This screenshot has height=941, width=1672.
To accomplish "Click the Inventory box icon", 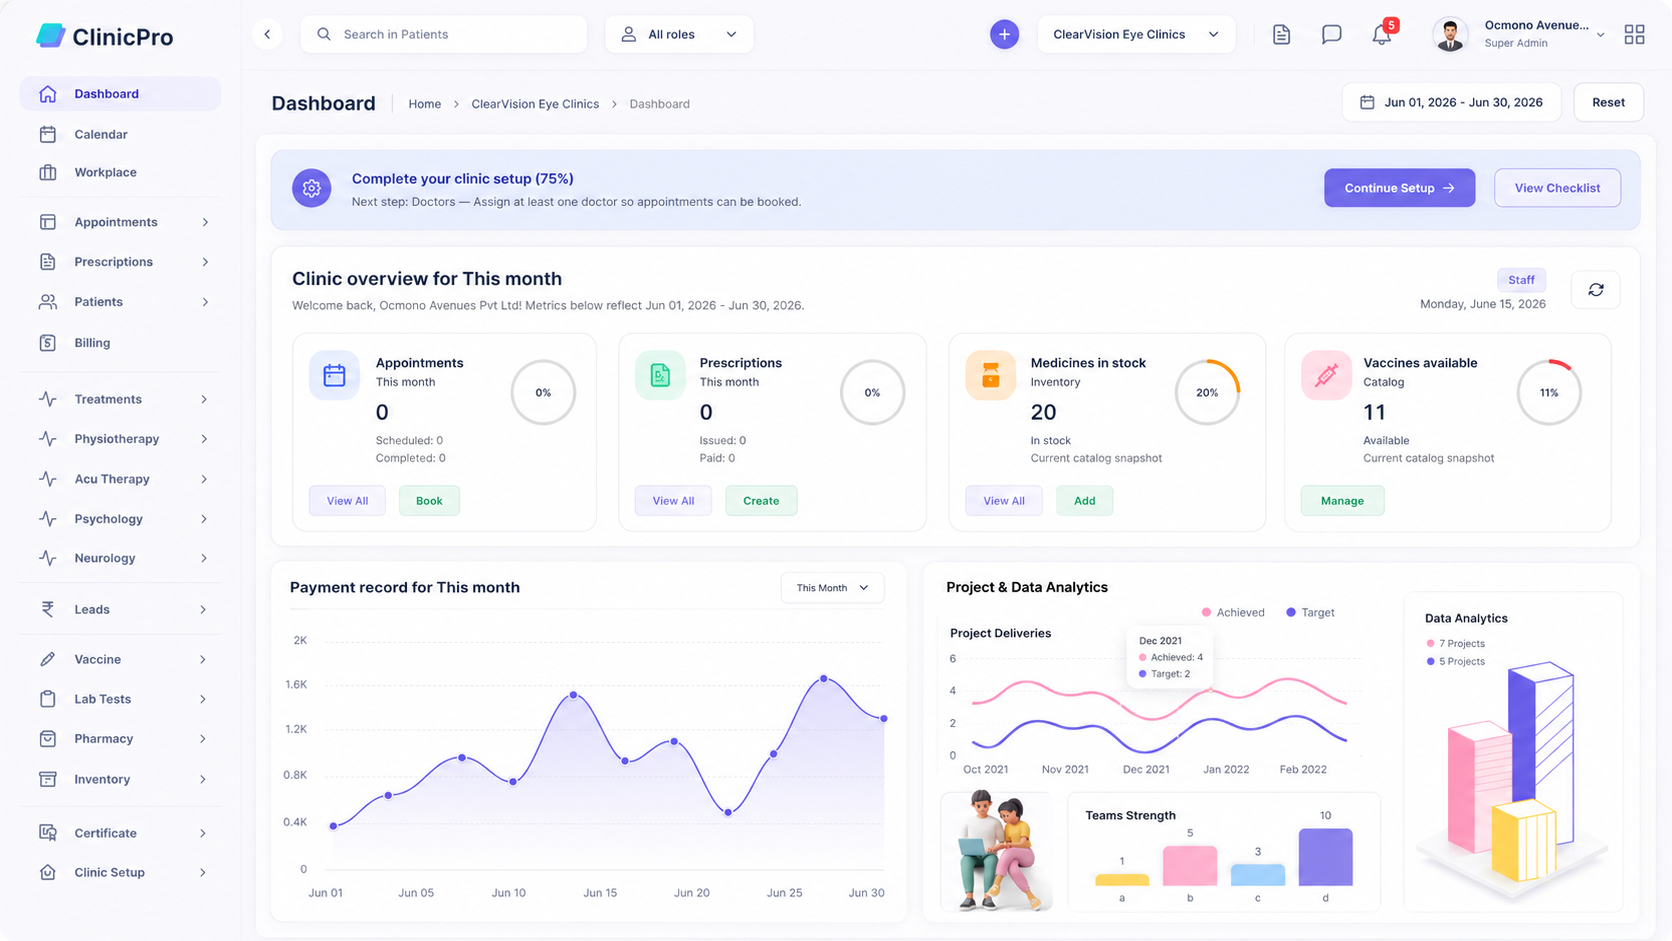I will pos(47,779).
